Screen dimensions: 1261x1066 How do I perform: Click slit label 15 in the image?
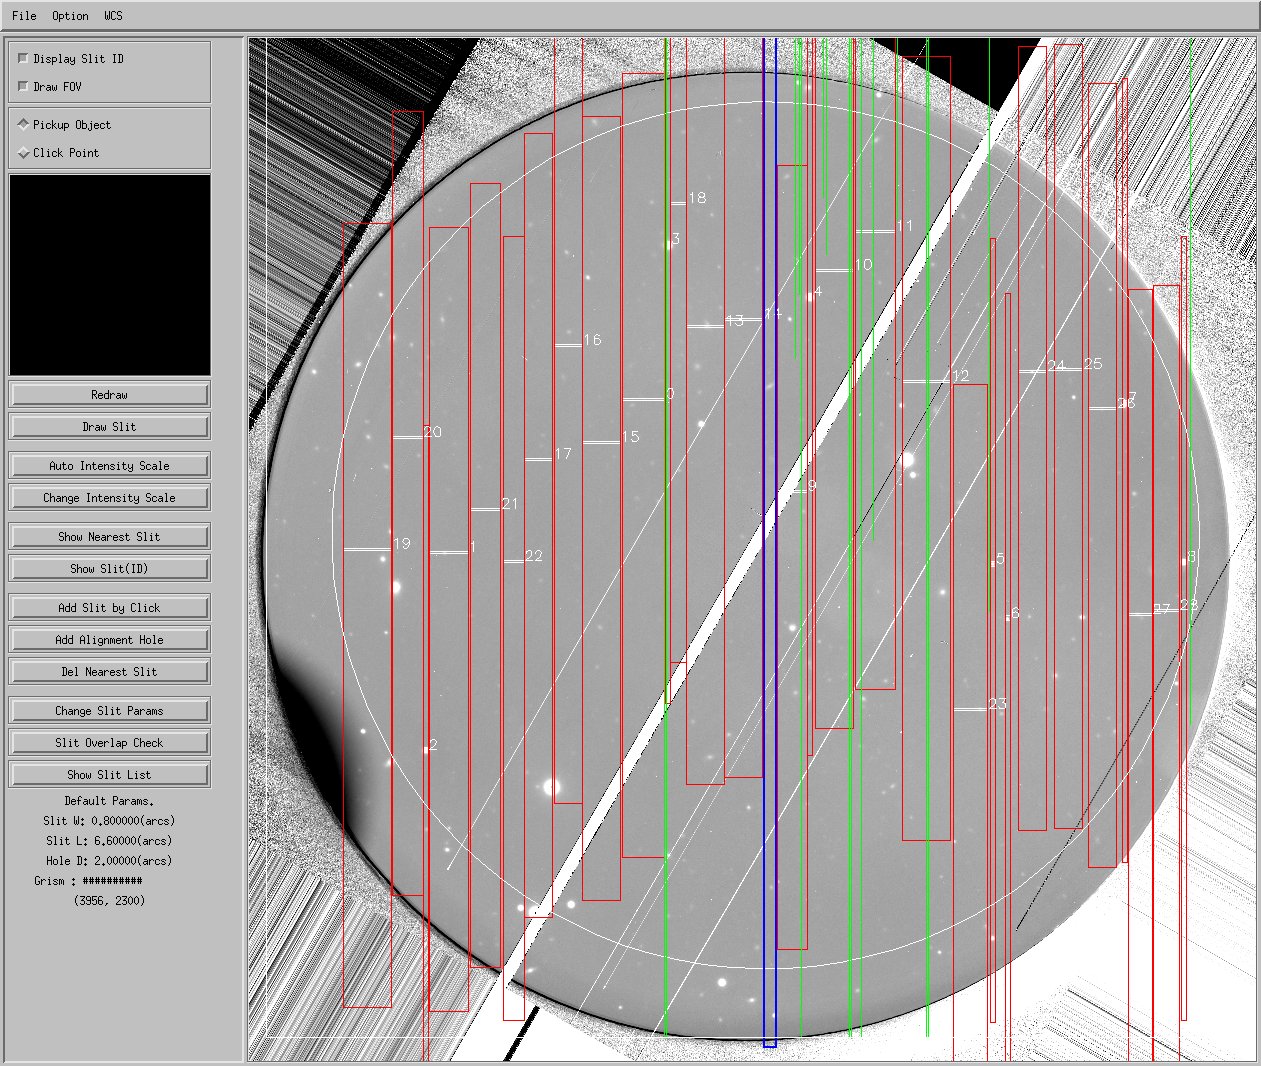630,437
